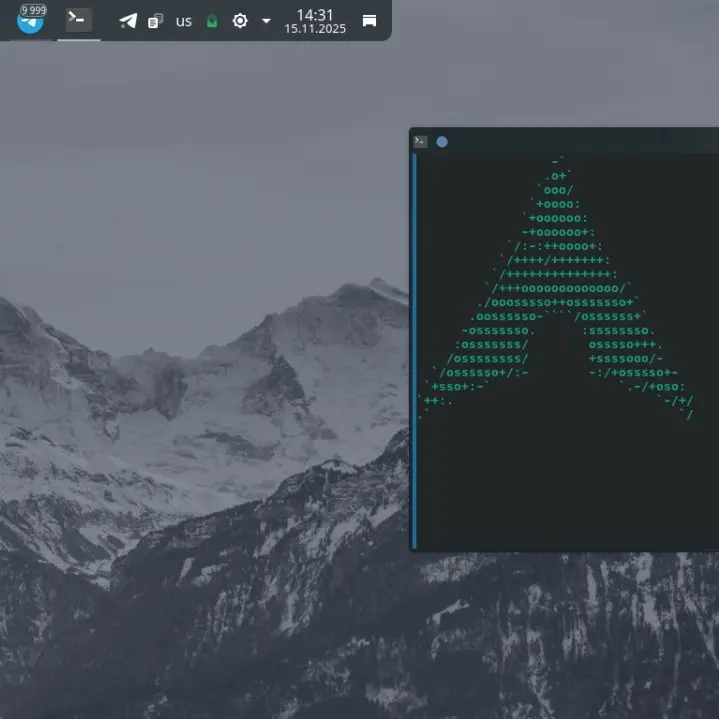Screen dimensions: 719x719
Task: Open the calendar from the 14:31 clock
Action: click(x=315, y=15)
